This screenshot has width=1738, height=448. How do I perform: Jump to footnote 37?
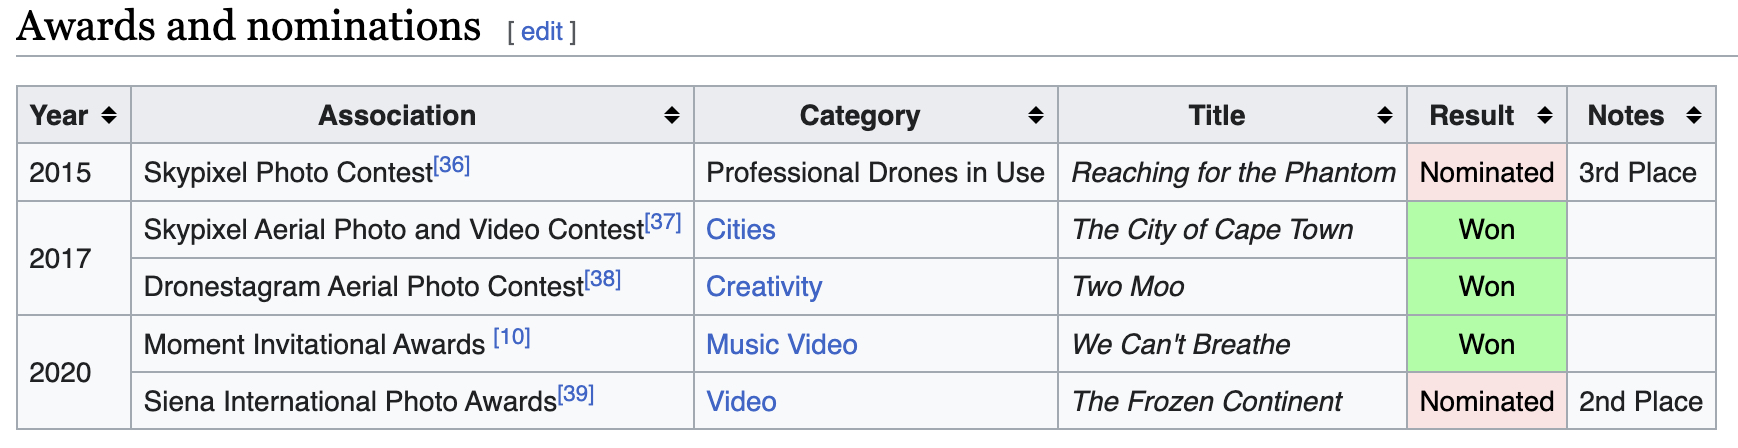(x=663, y=222)
